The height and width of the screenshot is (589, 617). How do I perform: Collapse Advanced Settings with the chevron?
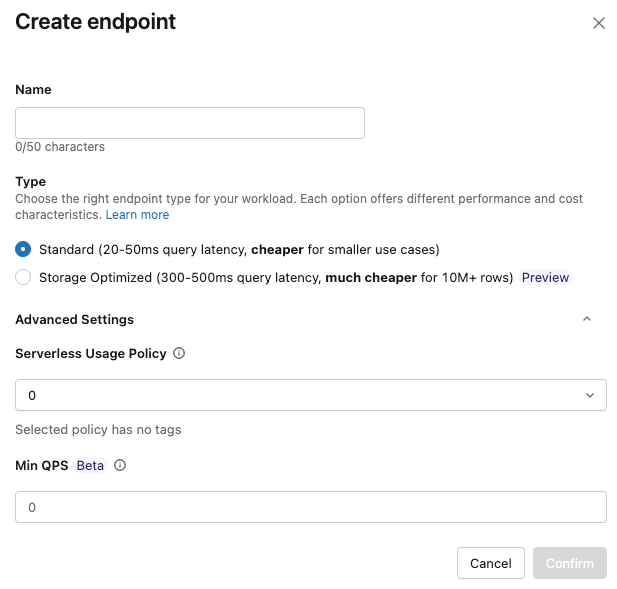tap(587, 319)
